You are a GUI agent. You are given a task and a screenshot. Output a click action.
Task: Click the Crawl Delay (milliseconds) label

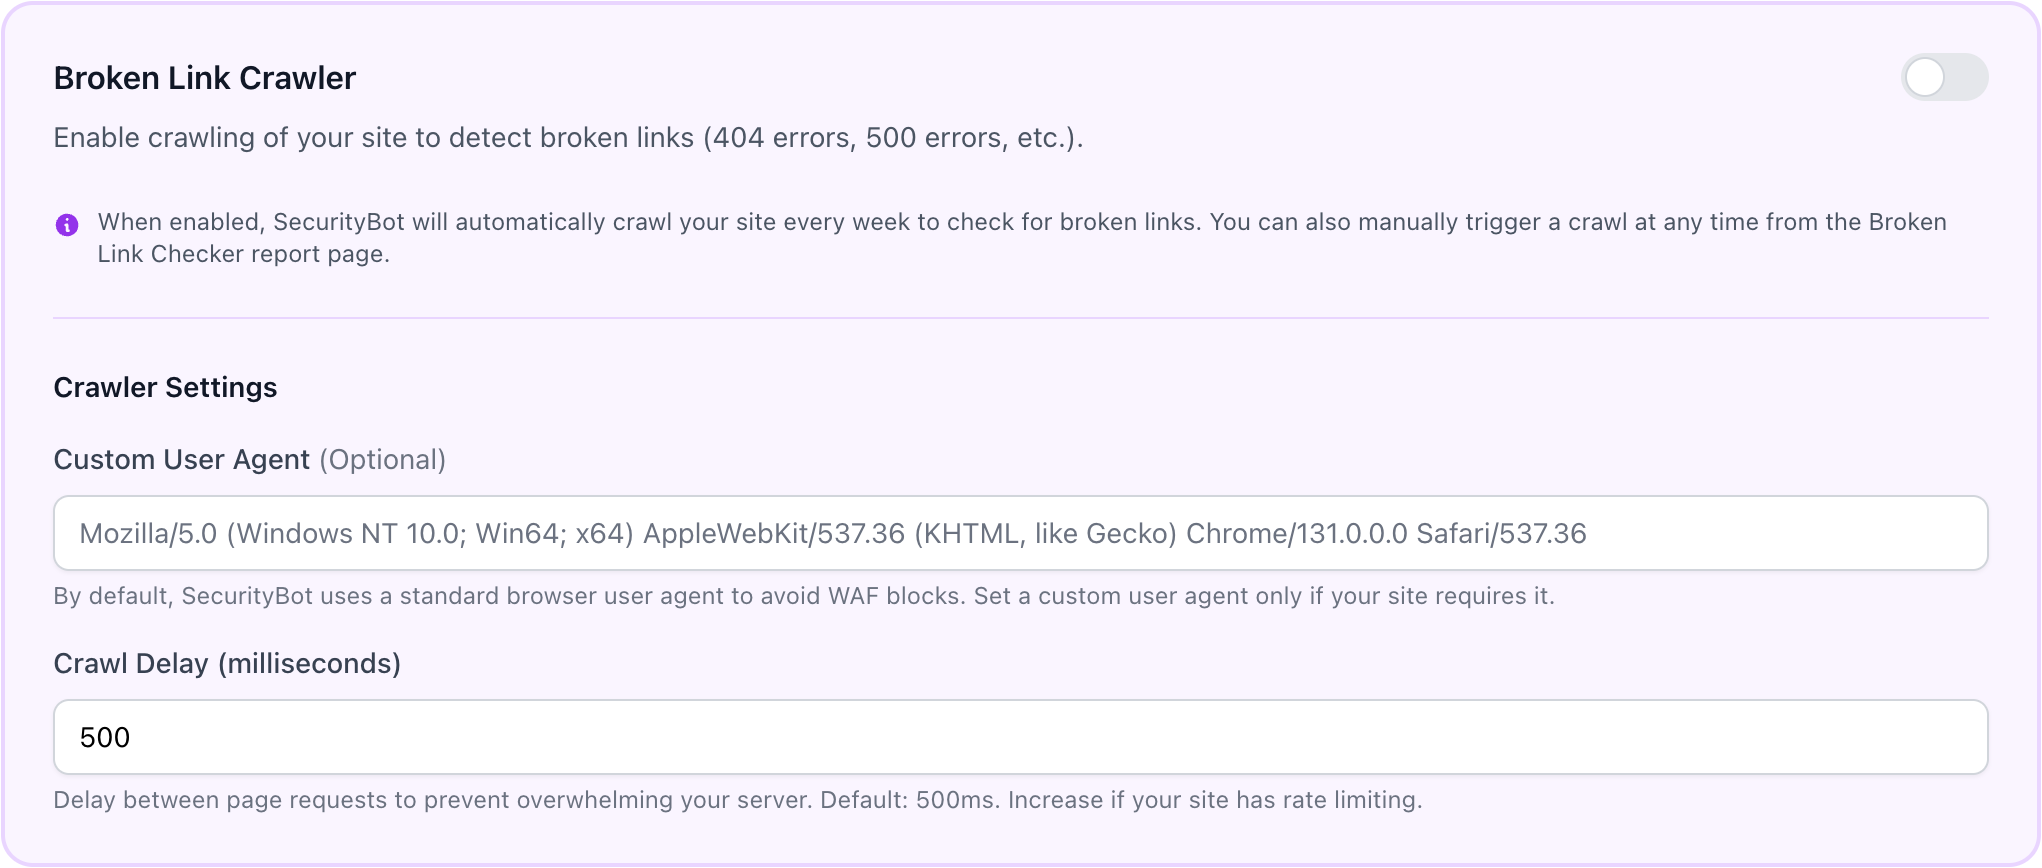pyautogui.click(x=227, y=664)
